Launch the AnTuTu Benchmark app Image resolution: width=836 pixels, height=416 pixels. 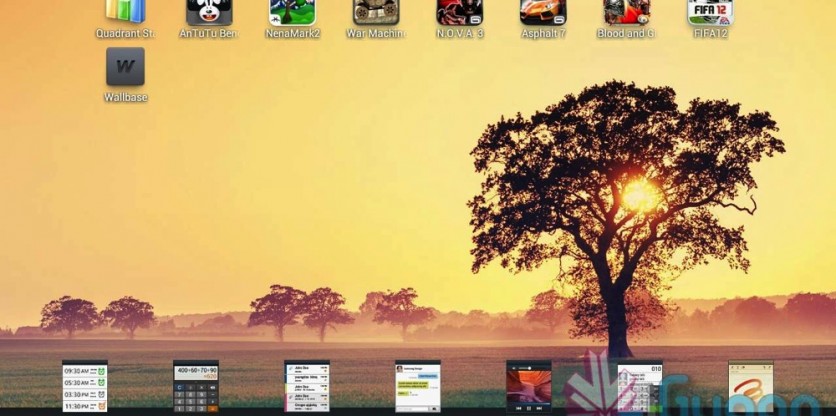(209, 12)
